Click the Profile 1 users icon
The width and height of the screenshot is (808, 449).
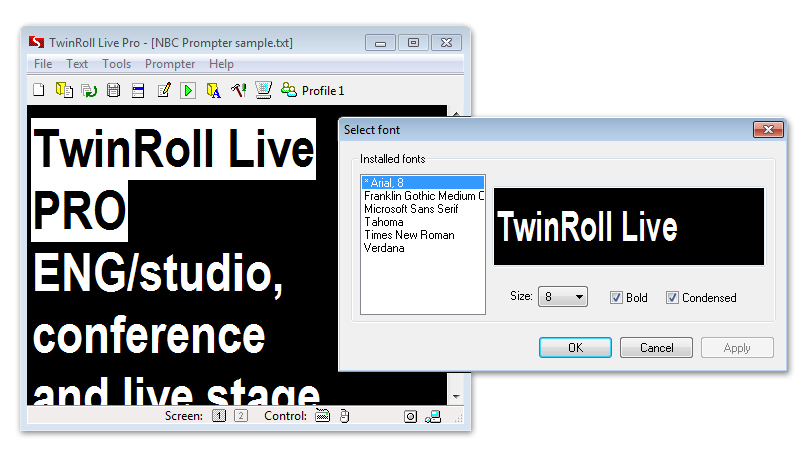(290, 91)
